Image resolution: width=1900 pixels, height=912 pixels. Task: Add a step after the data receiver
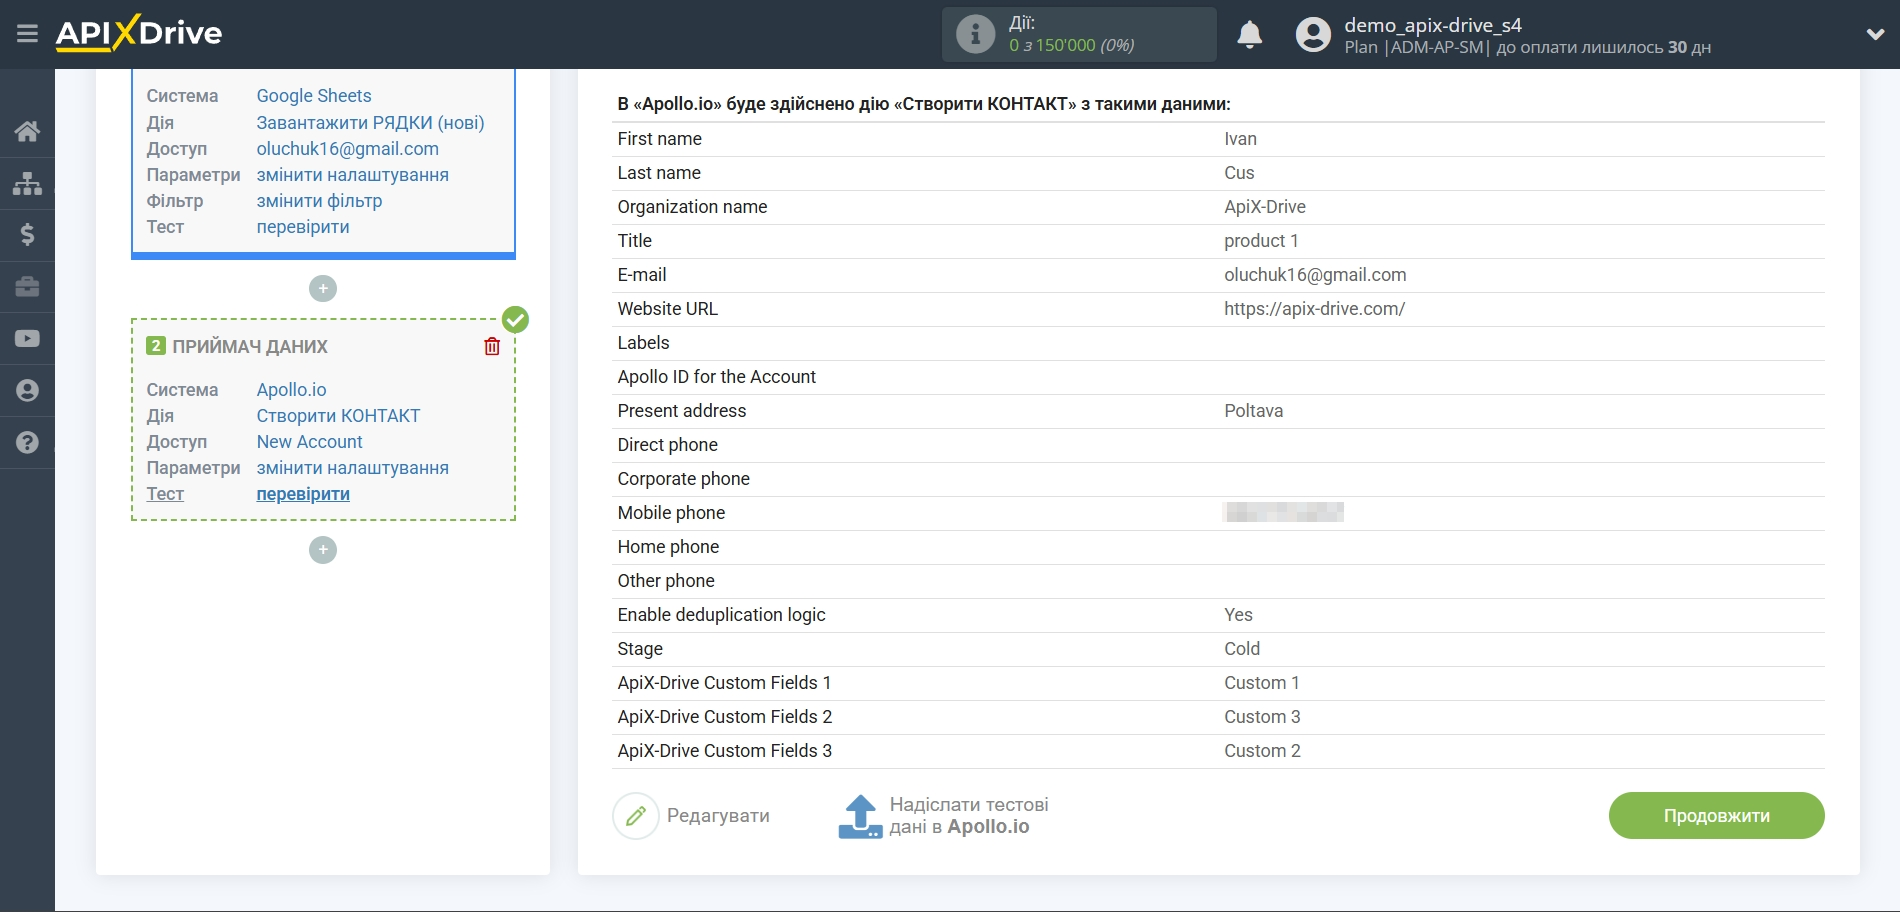322,550
